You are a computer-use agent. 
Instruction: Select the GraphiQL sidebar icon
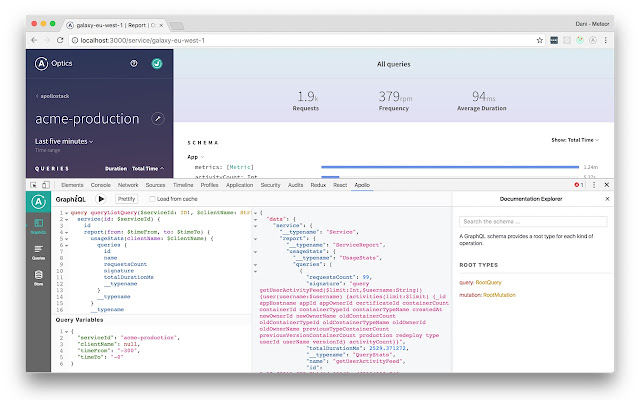tap(38, 226)
